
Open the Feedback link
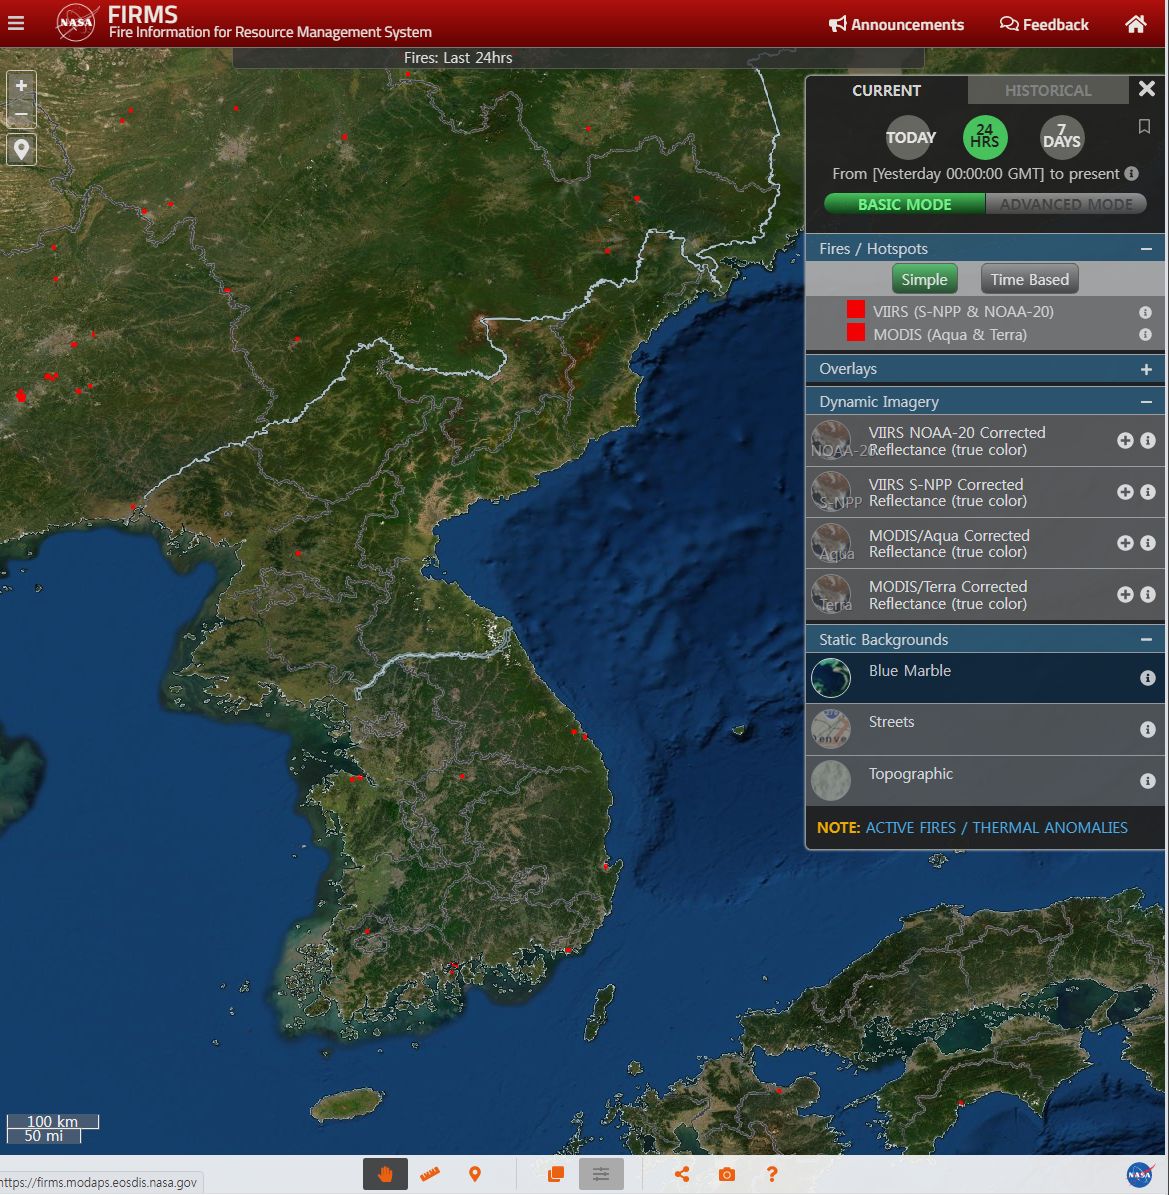(1044, 24)
